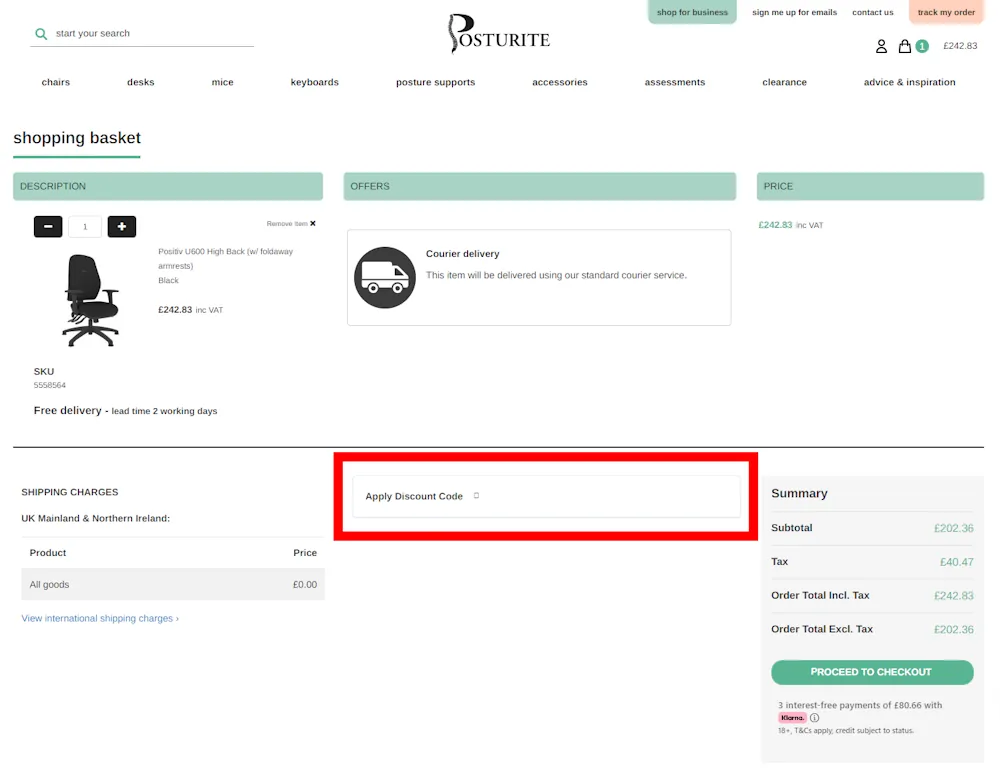Open the account user icon
Screen dimensions: 1000x769
tap(881, 46)
